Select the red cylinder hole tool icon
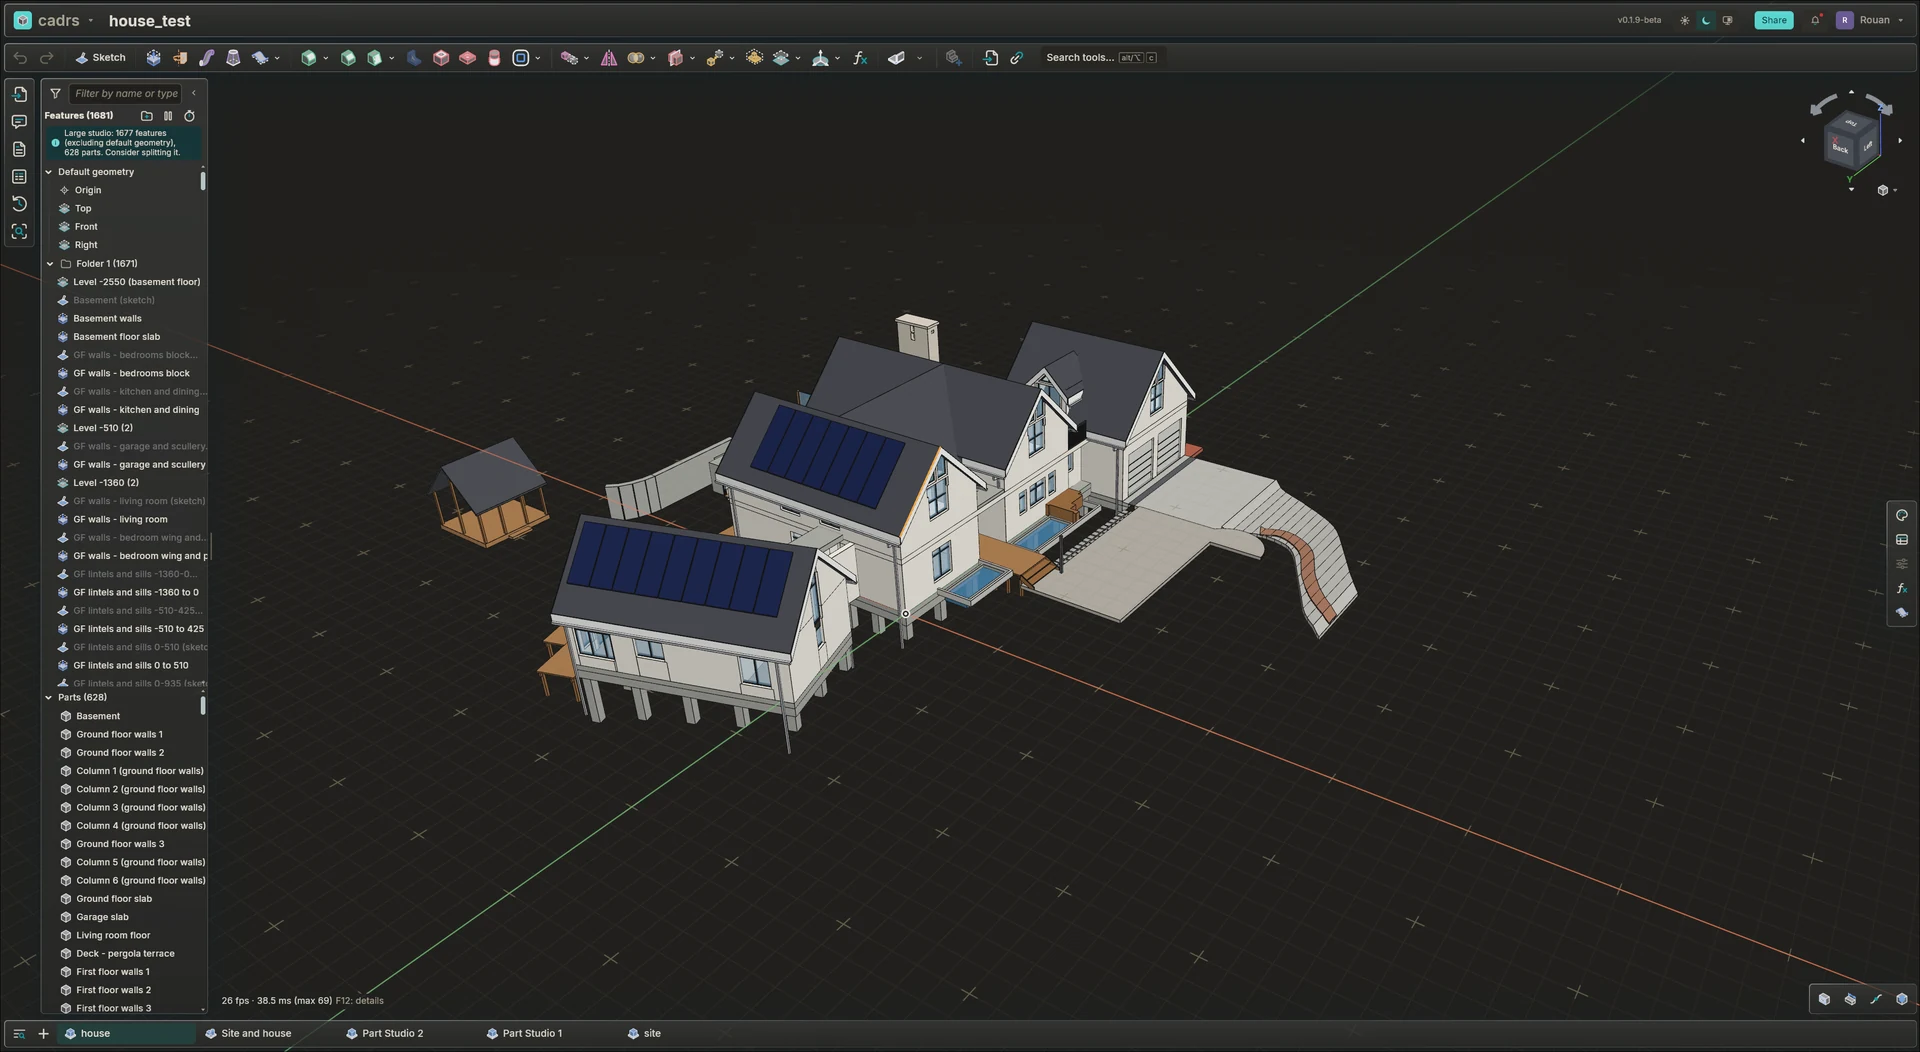Image resolution: width=1920 pixels, height=1052 pixels. point(494,58)
